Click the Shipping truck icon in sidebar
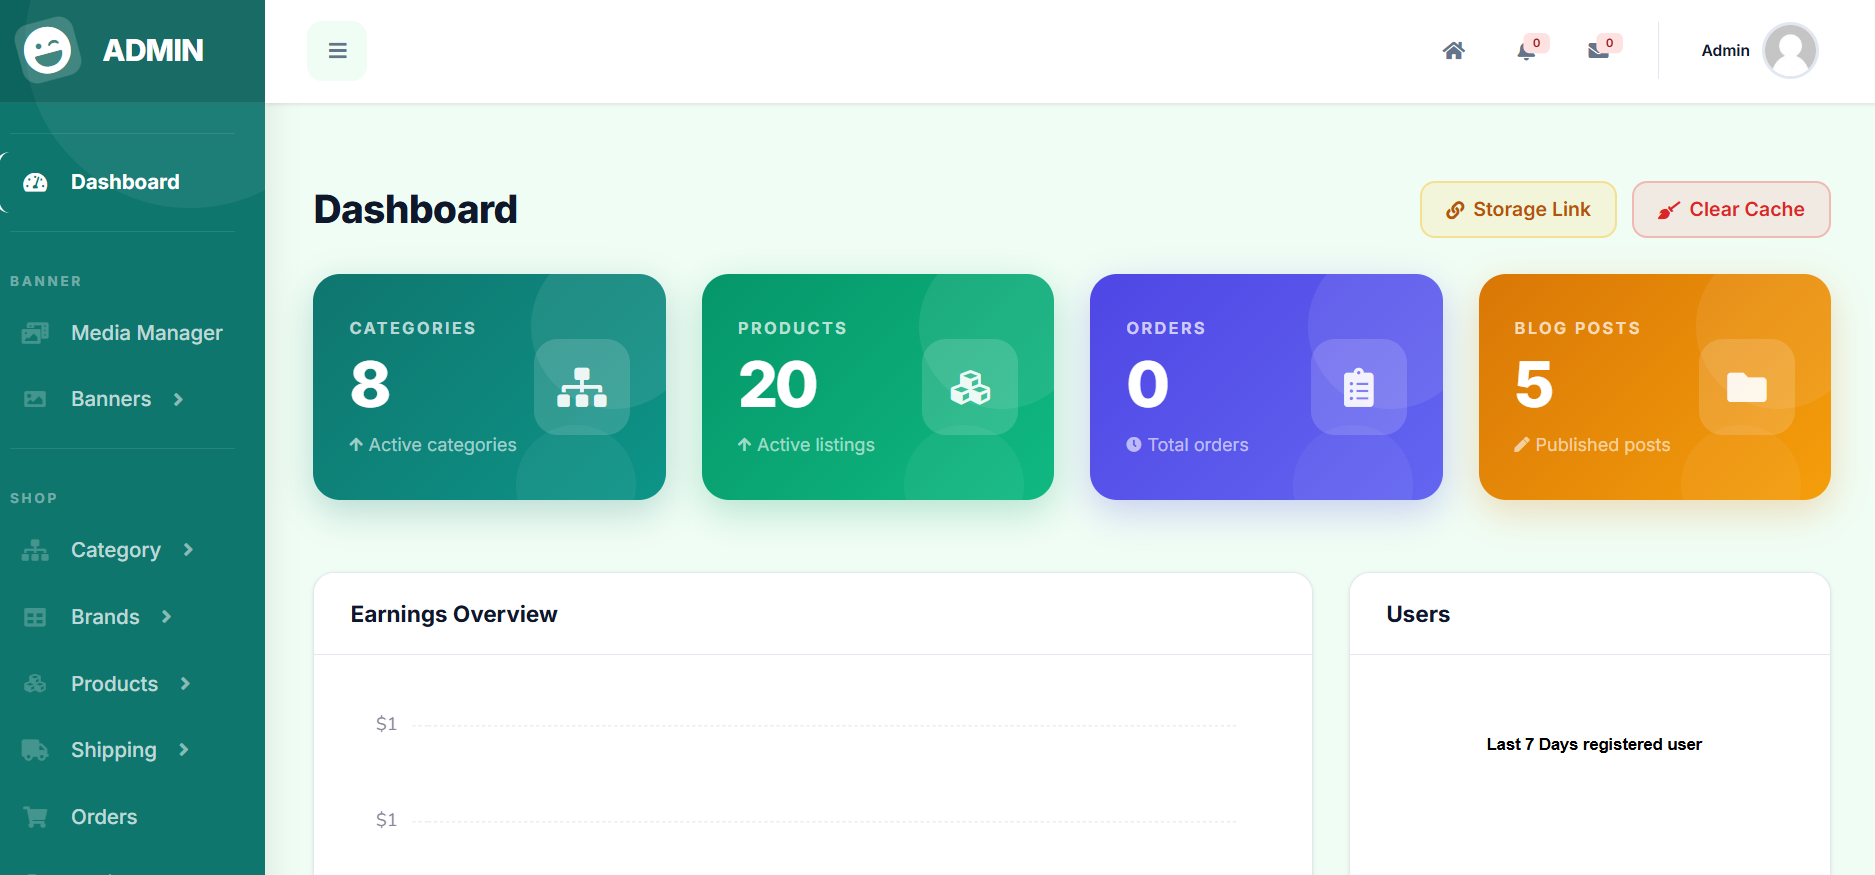This screenshot has height=875, width=1875. [x=35, y=750]
